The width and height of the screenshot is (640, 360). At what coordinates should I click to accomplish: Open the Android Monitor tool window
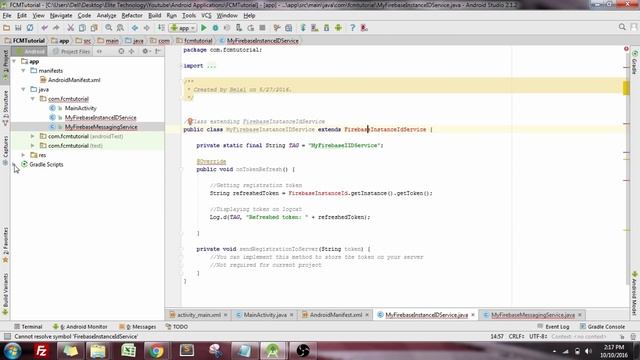click(x=80, y=327)
